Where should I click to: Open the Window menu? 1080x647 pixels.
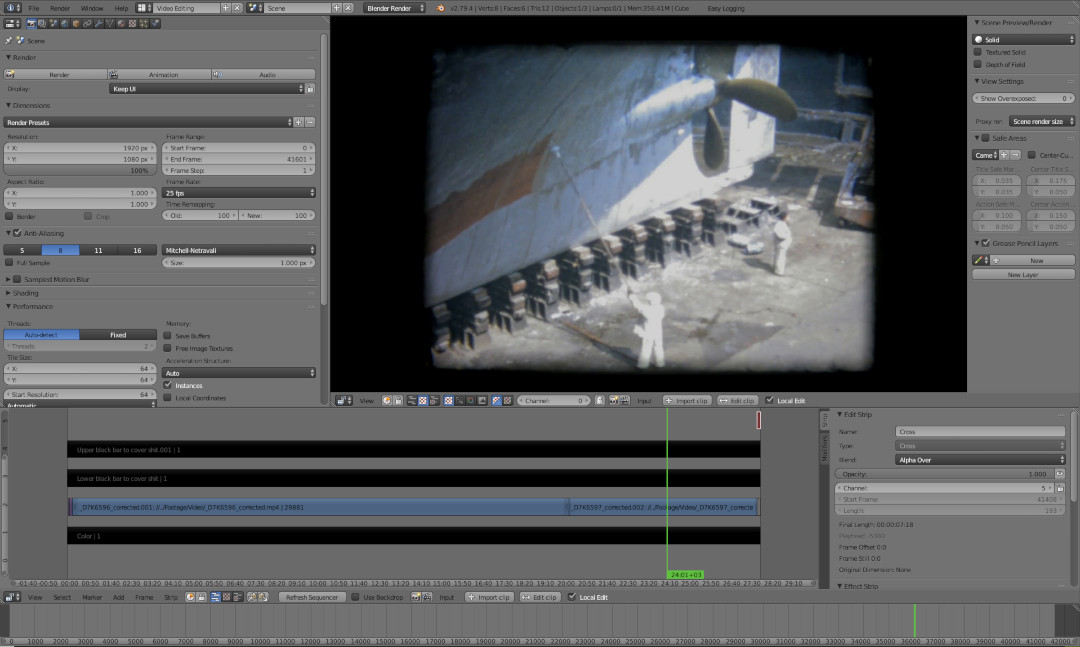click(92, 8)
